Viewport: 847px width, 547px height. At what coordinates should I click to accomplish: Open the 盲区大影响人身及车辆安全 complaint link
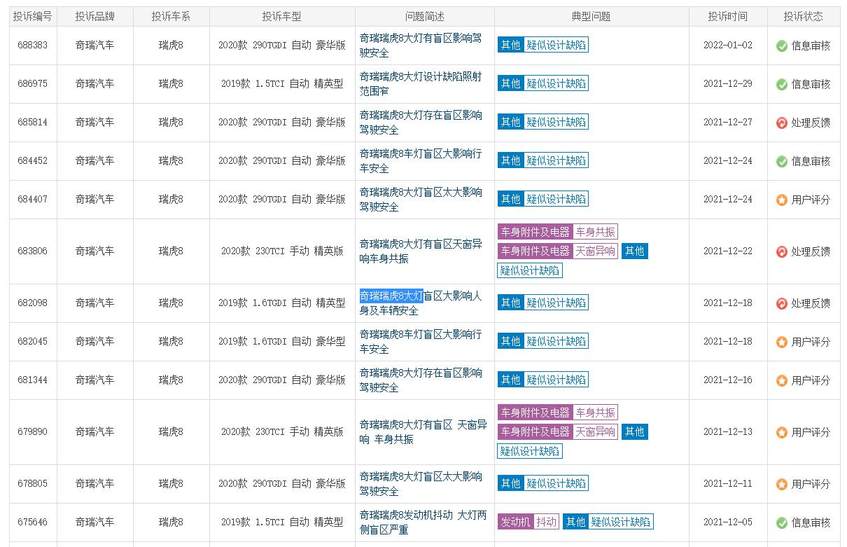point(420,303)
